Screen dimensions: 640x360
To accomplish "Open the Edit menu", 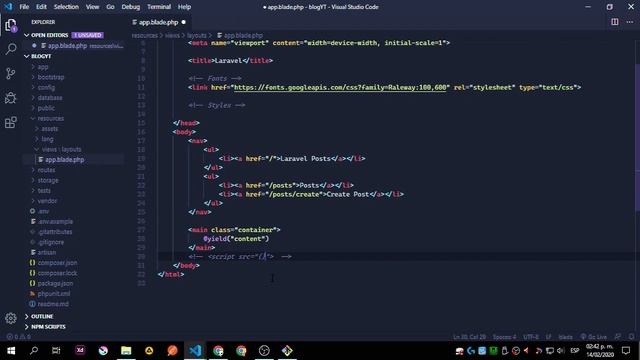I will click(x=41, y=7).
